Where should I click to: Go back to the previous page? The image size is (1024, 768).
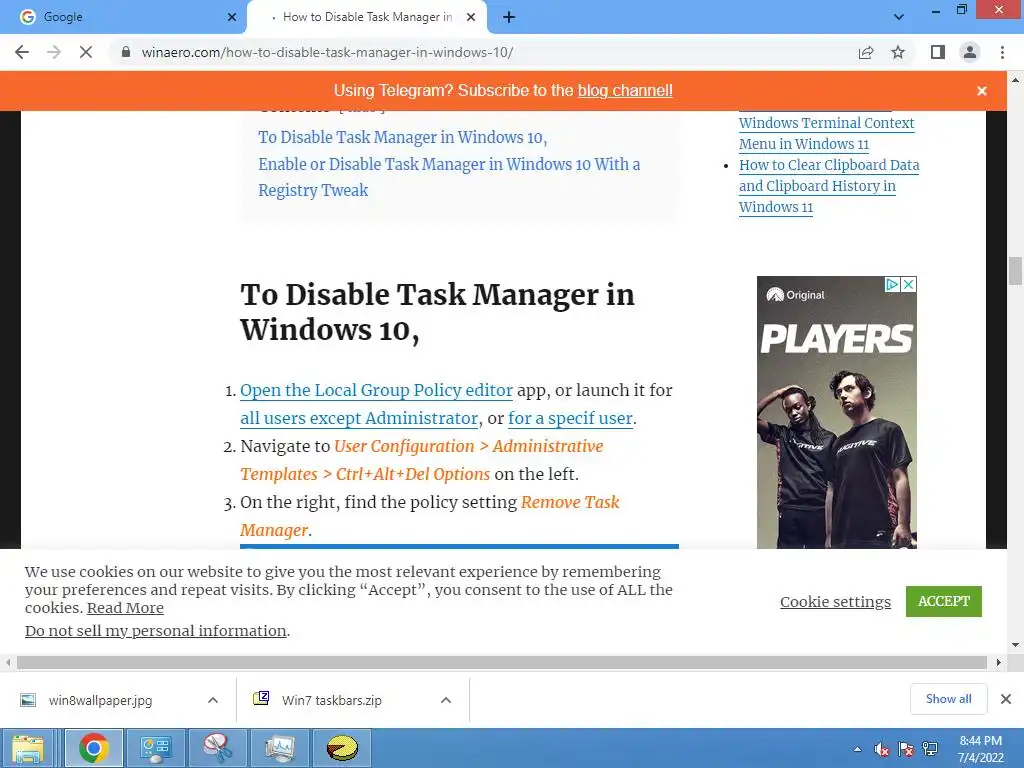click(22, 52)
